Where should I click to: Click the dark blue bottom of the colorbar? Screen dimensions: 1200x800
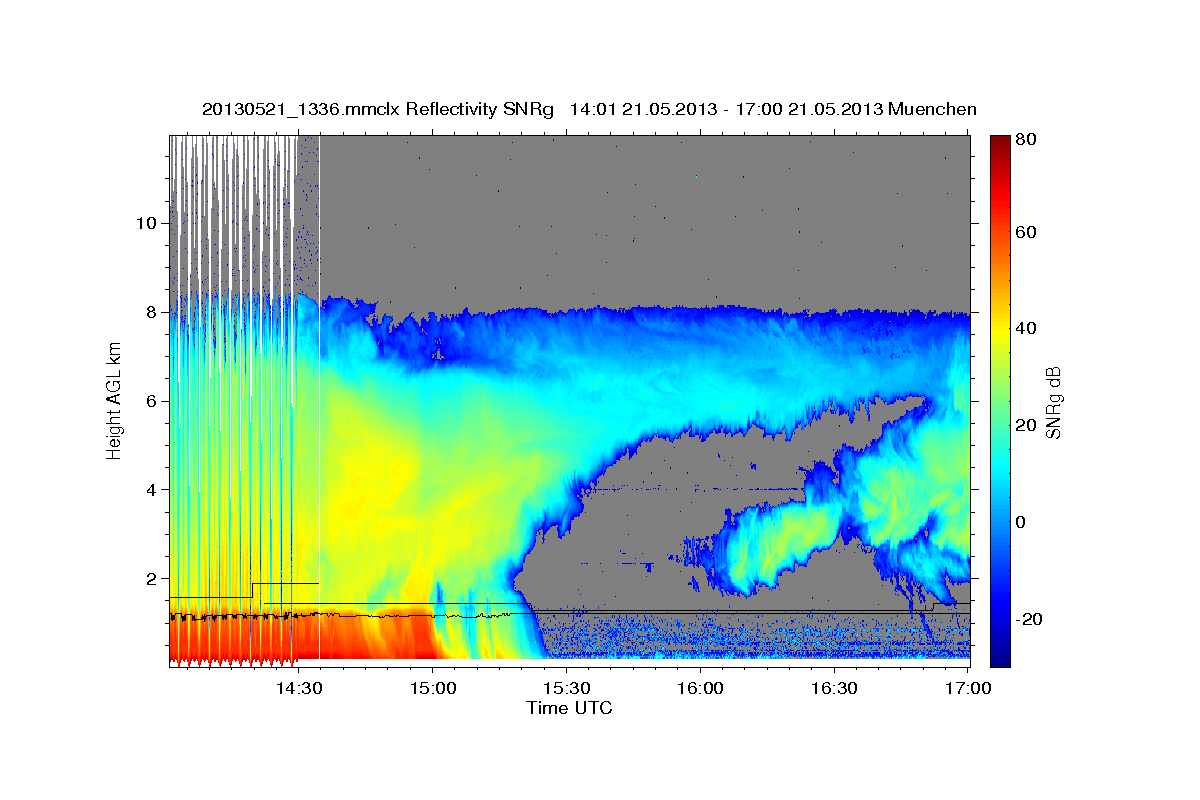pyautogui.click(x=1000, y=655)
